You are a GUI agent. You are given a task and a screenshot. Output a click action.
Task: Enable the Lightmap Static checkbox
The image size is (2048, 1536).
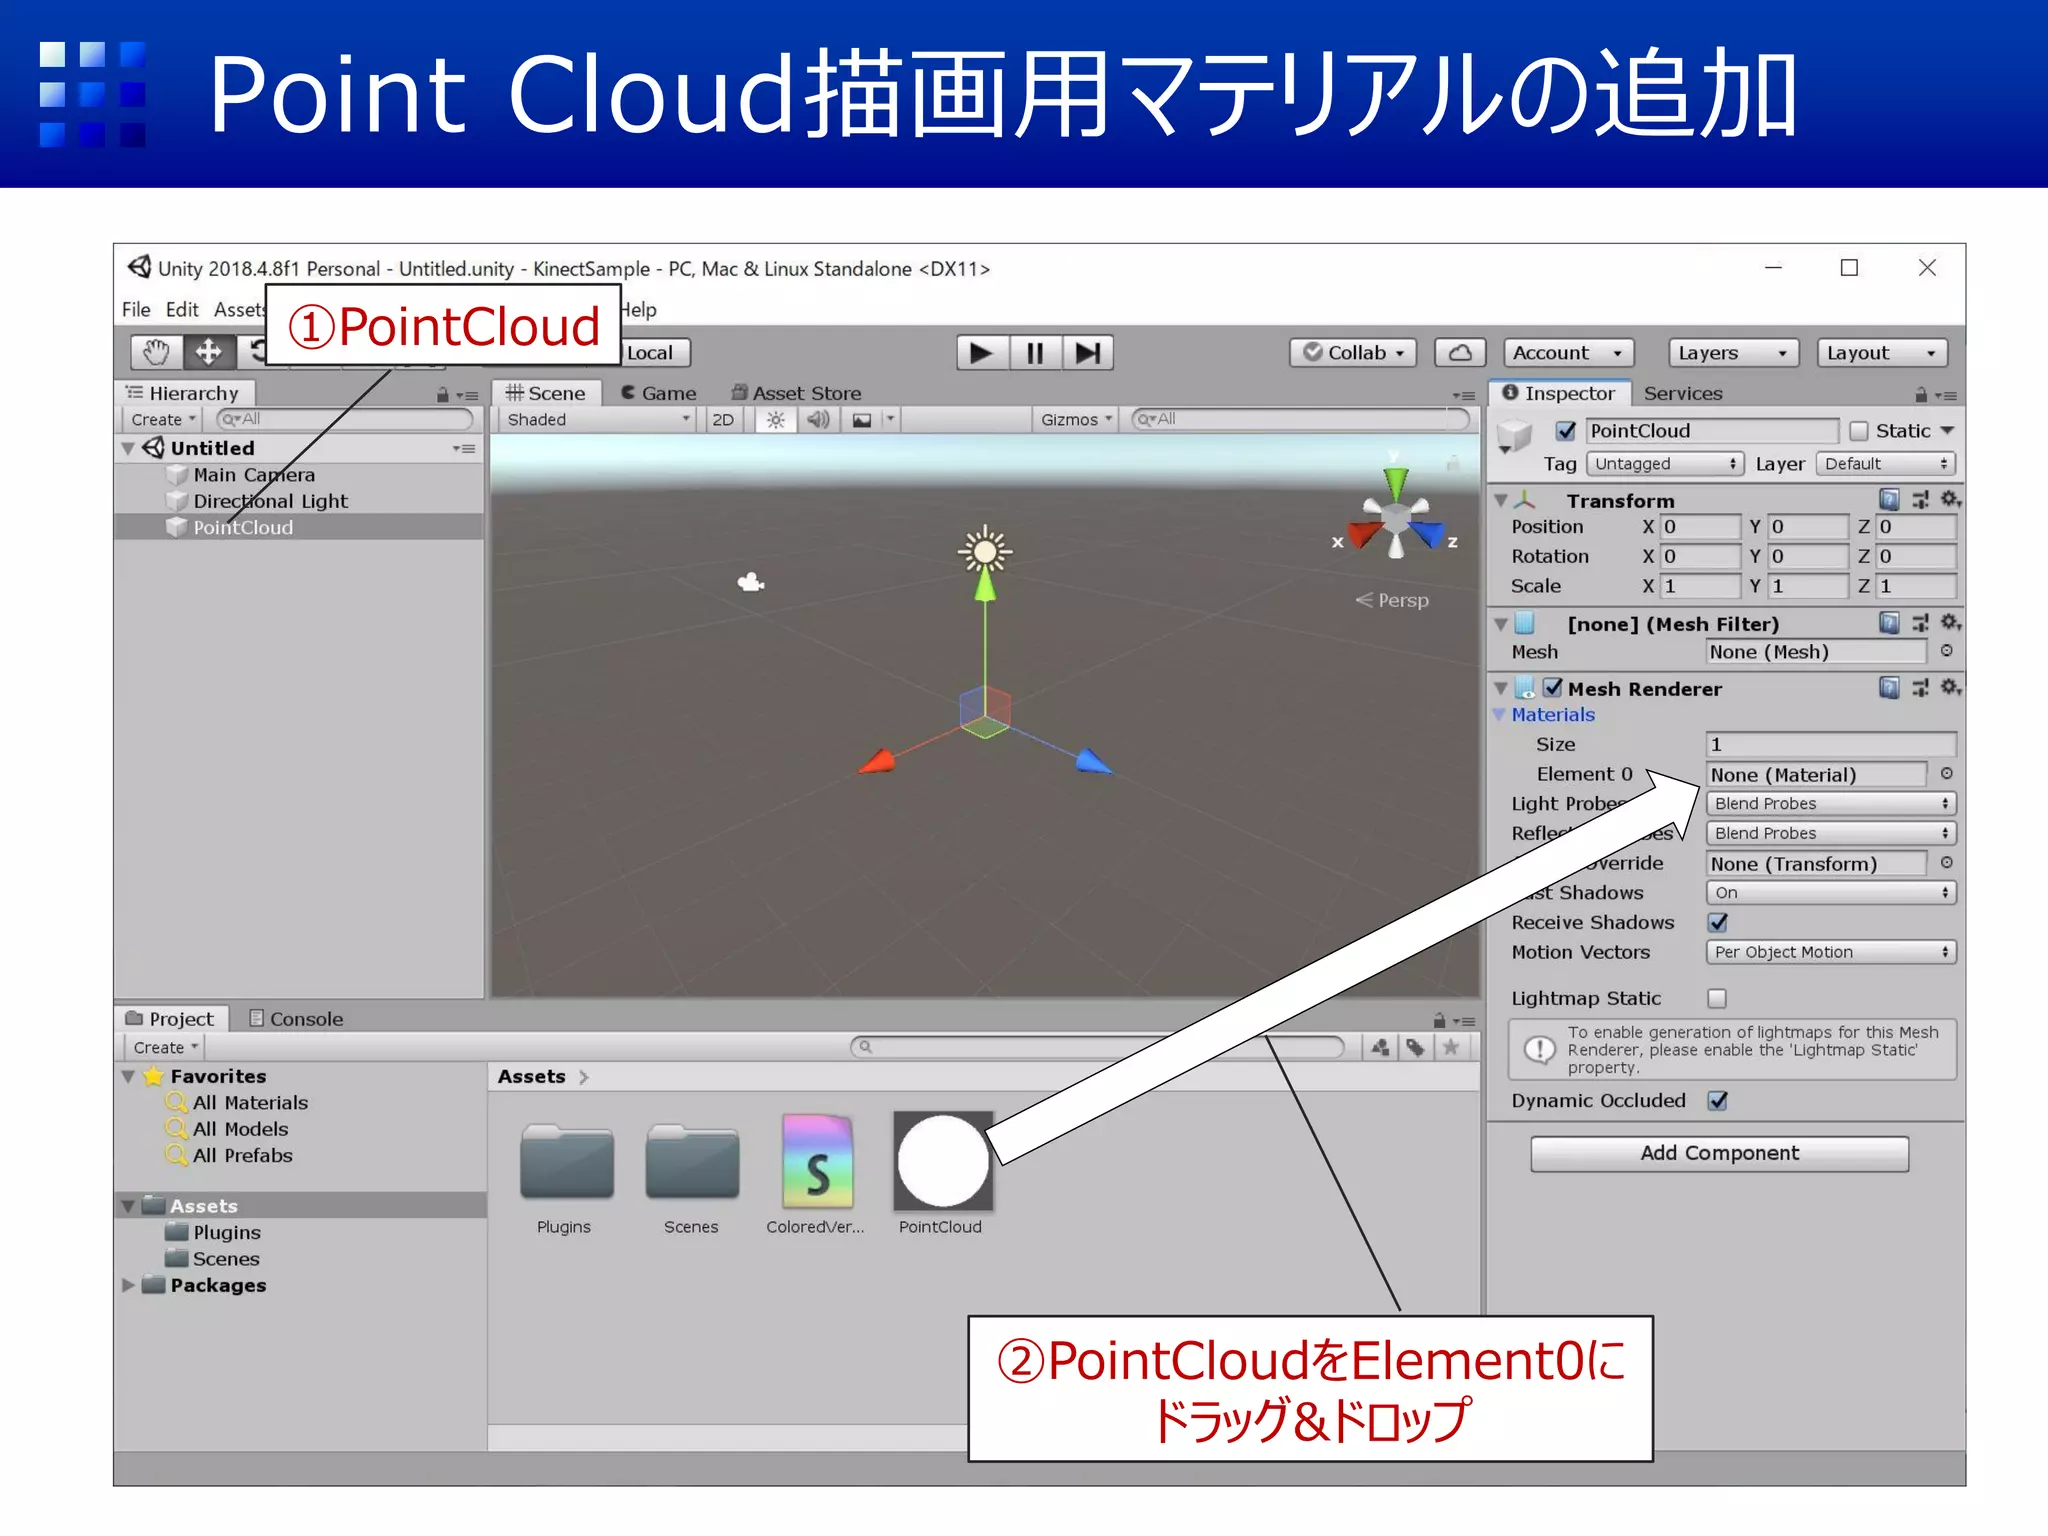click(x=1718, y=998)
